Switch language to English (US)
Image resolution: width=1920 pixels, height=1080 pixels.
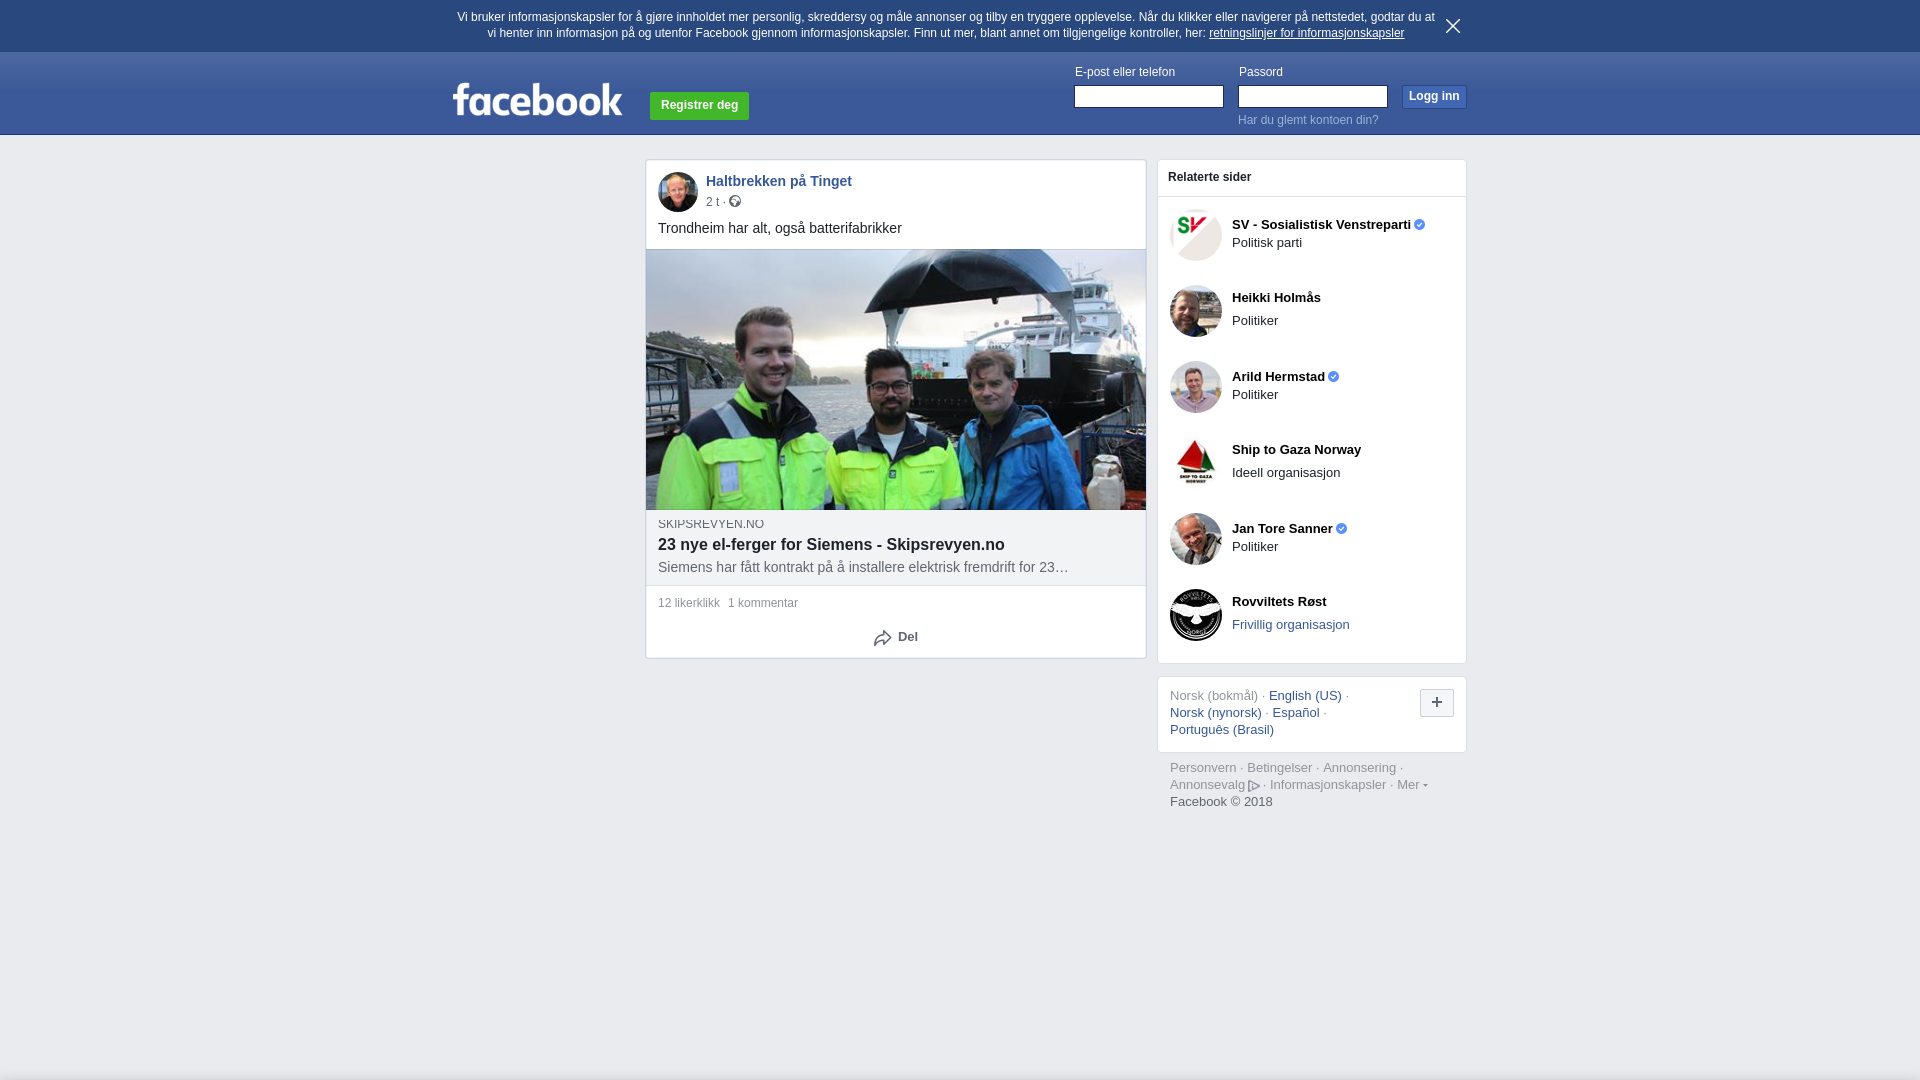pyautogui.click(x=1305, y=696)
